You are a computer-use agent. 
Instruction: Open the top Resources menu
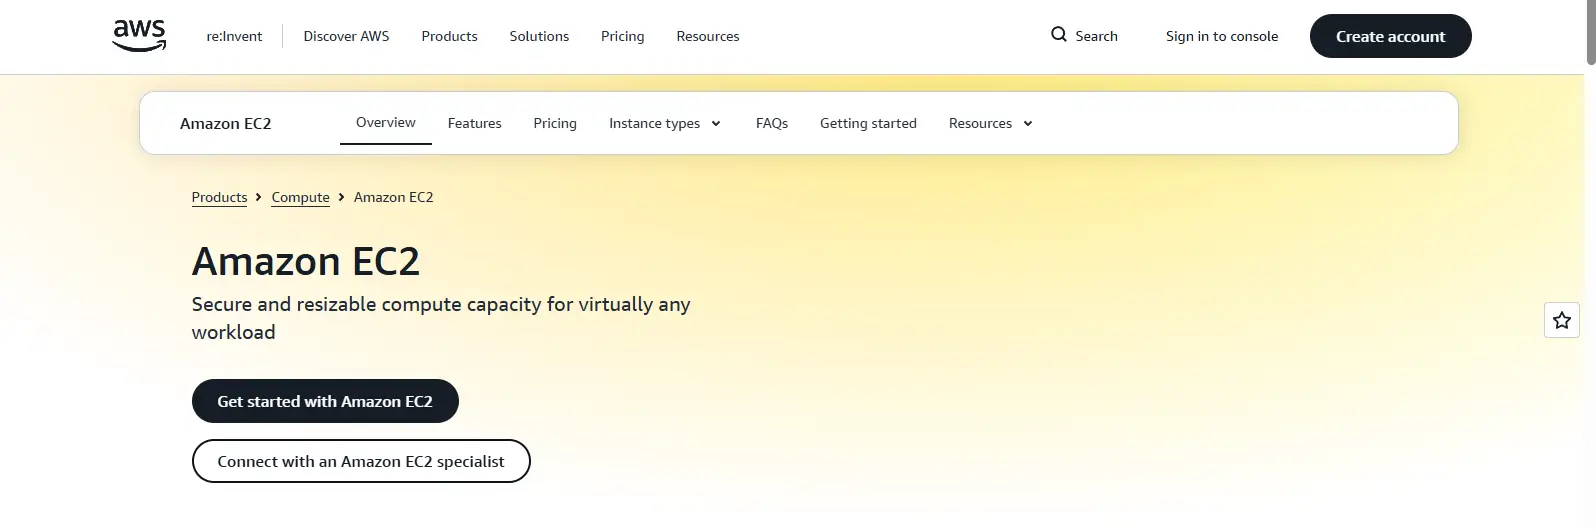[708, 36]
